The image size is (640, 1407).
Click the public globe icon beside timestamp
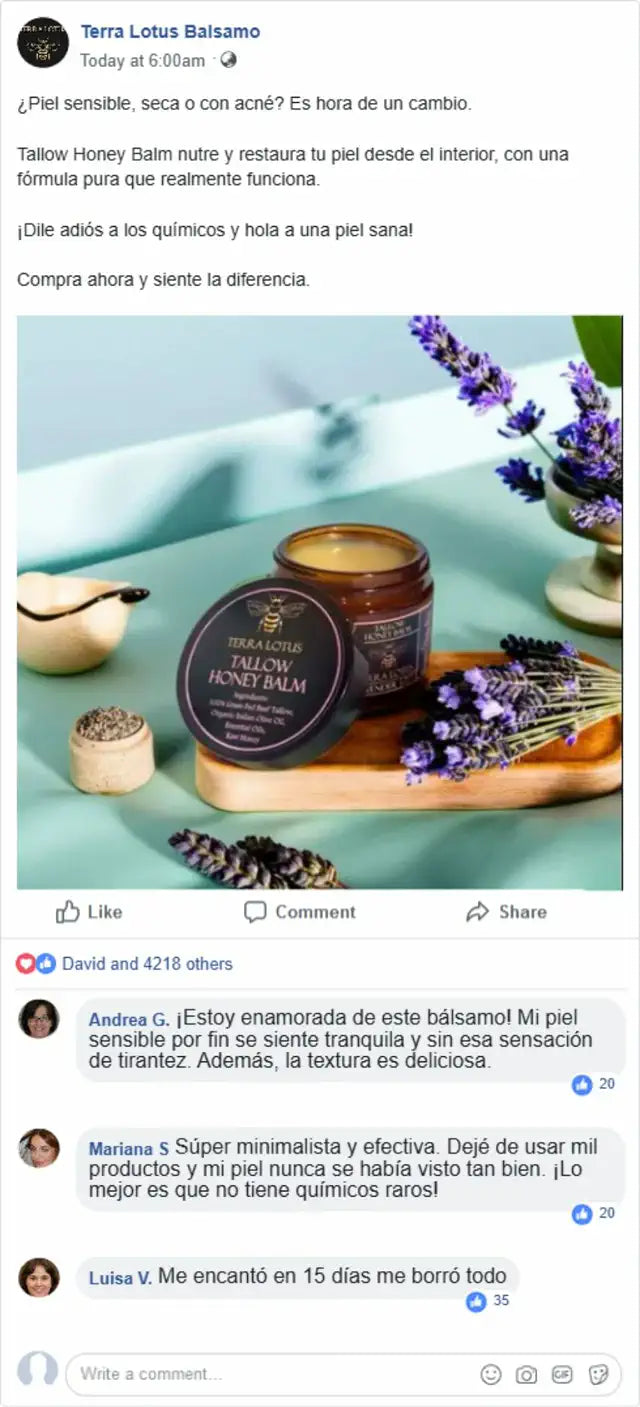coord(228,60)
